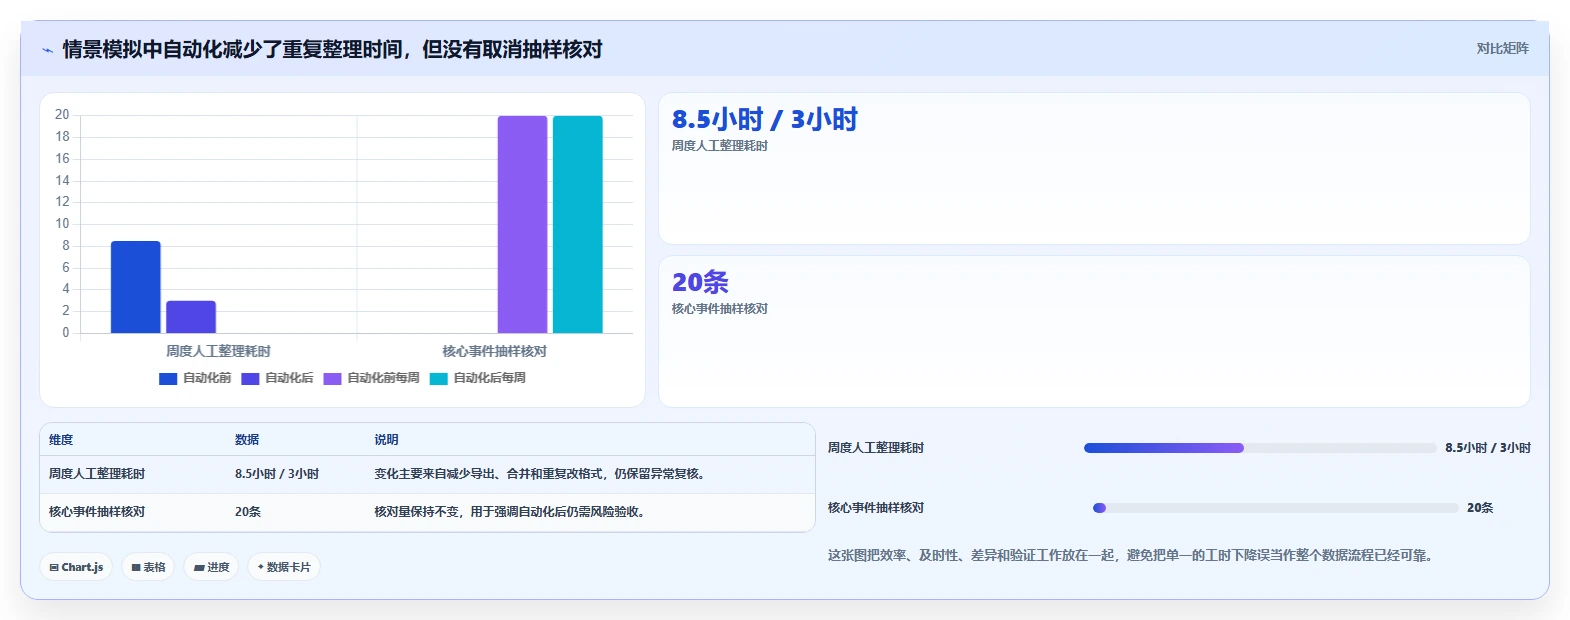The image size is (1570, 620).
Task: Select the 核心事件抽样核对 table row cell
Action: pos(97,512)
